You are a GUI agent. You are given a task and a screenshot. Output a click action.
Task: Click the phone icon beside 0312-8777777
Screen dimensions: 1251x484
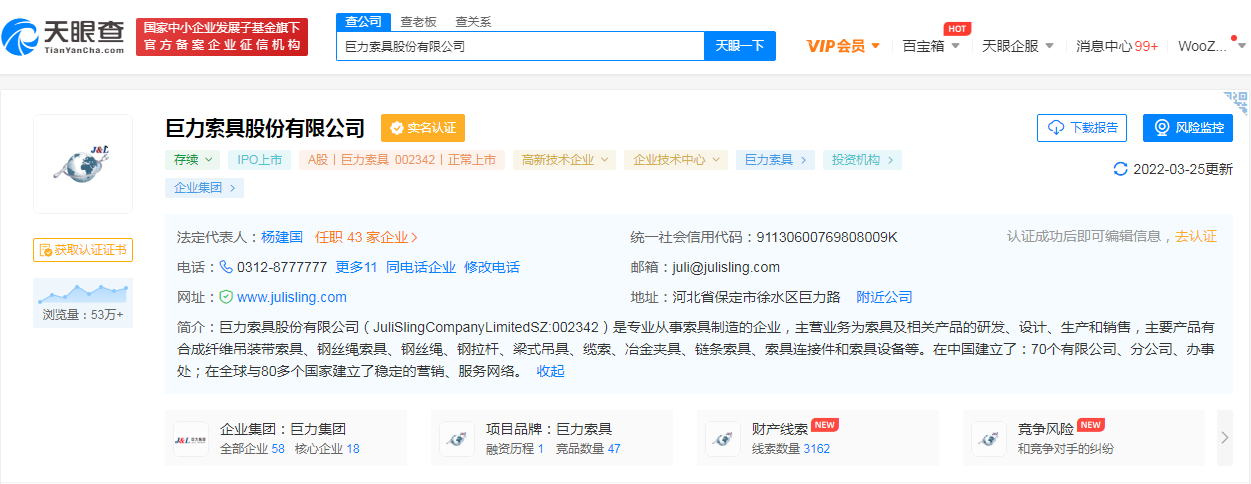pyautogui.click(x=226, y=267)
